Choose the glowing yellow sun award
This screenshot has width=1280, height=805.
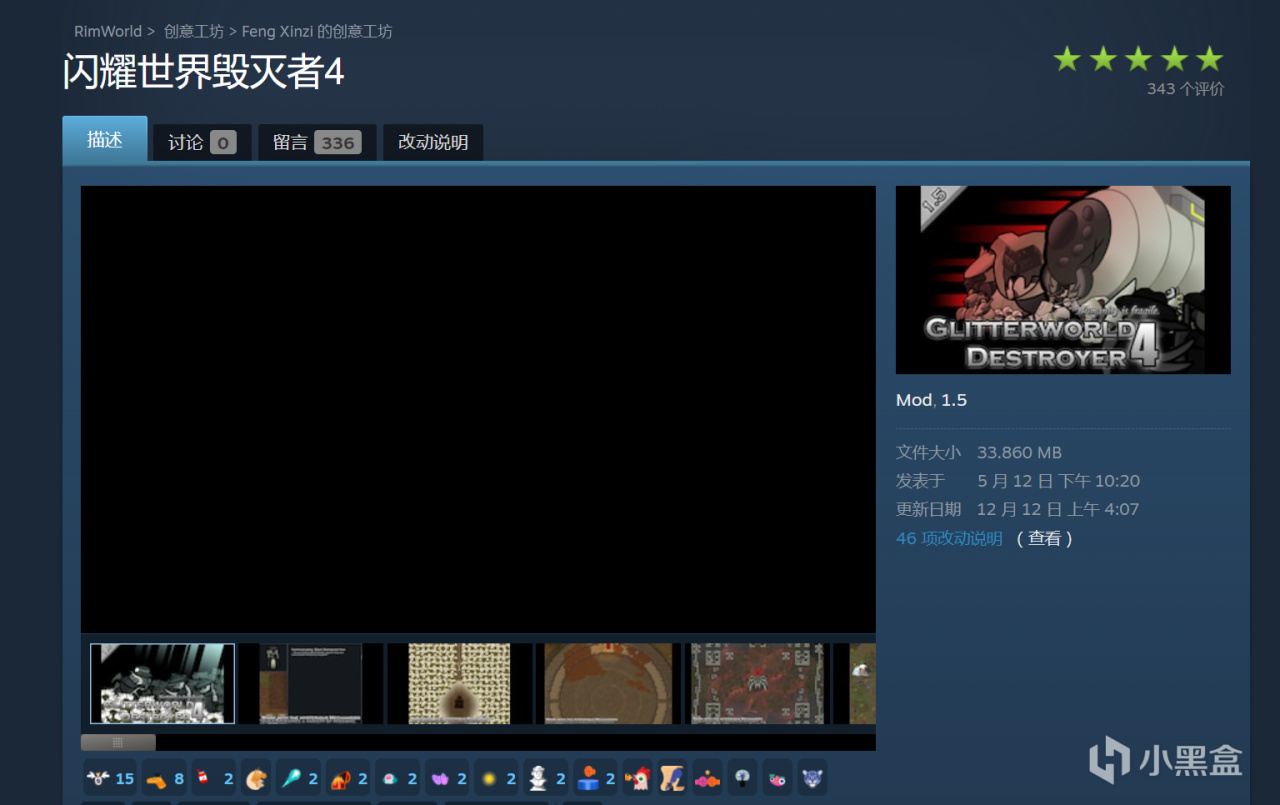496,778
